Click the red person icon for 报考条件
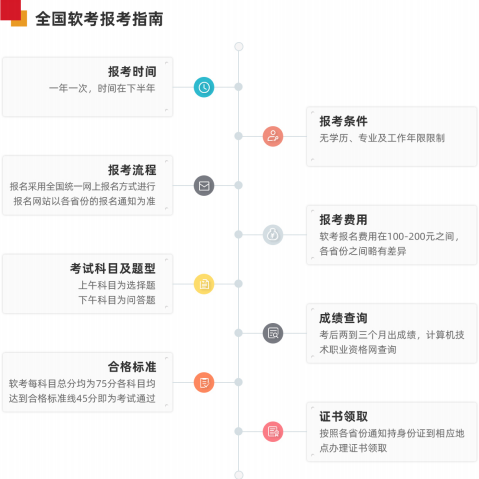Screen dimensions: 479x479 (273, 136)
